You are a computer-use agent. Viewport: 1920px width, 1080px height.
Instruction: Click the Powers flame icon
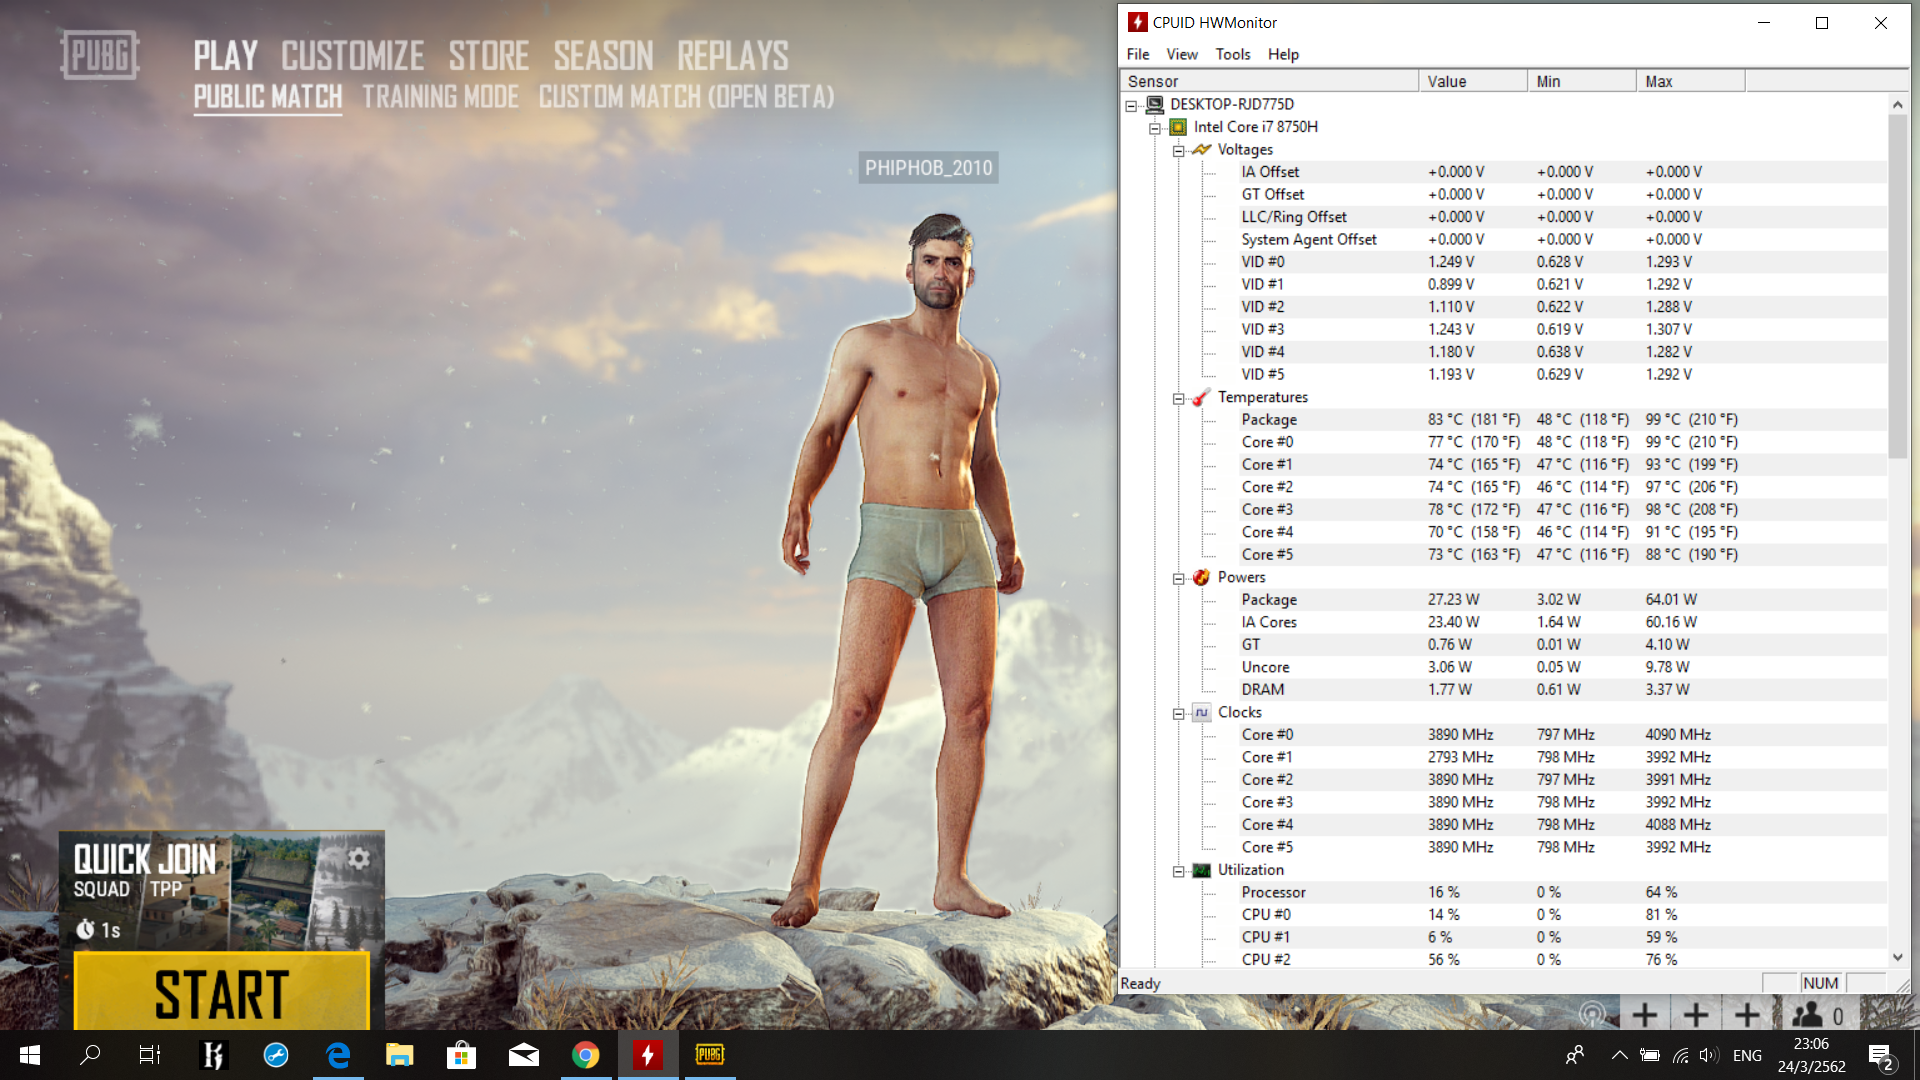click(1201, 577)
